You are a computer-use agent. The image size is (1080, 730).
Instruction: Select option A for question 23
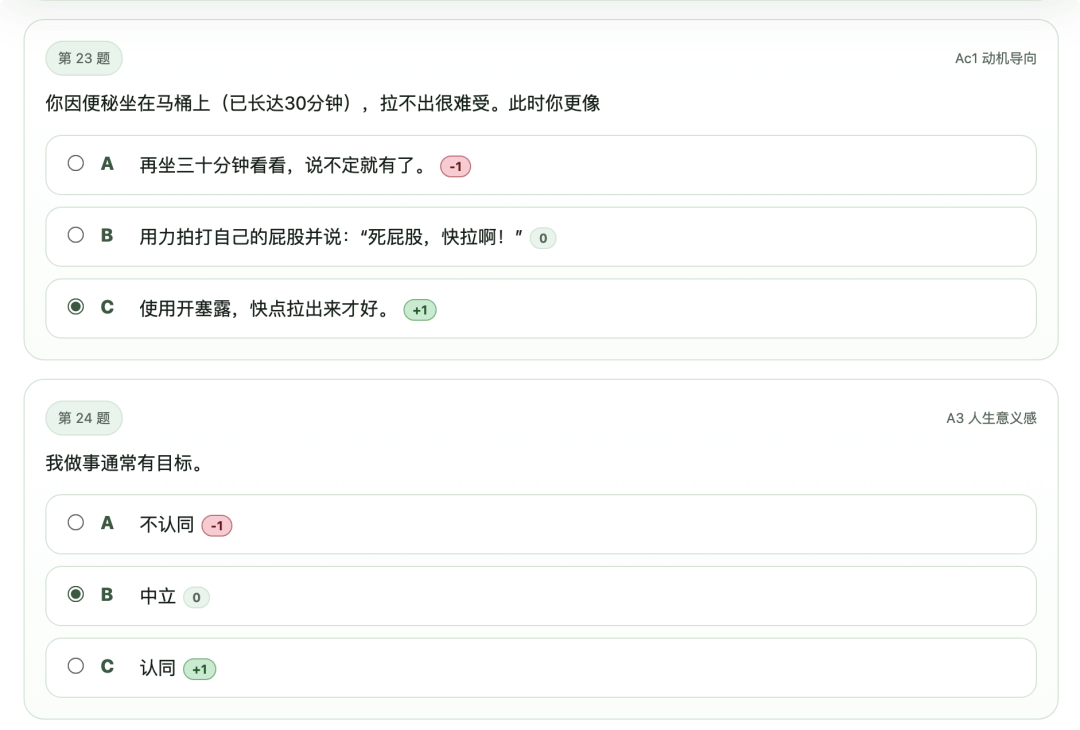coord(75,163)
